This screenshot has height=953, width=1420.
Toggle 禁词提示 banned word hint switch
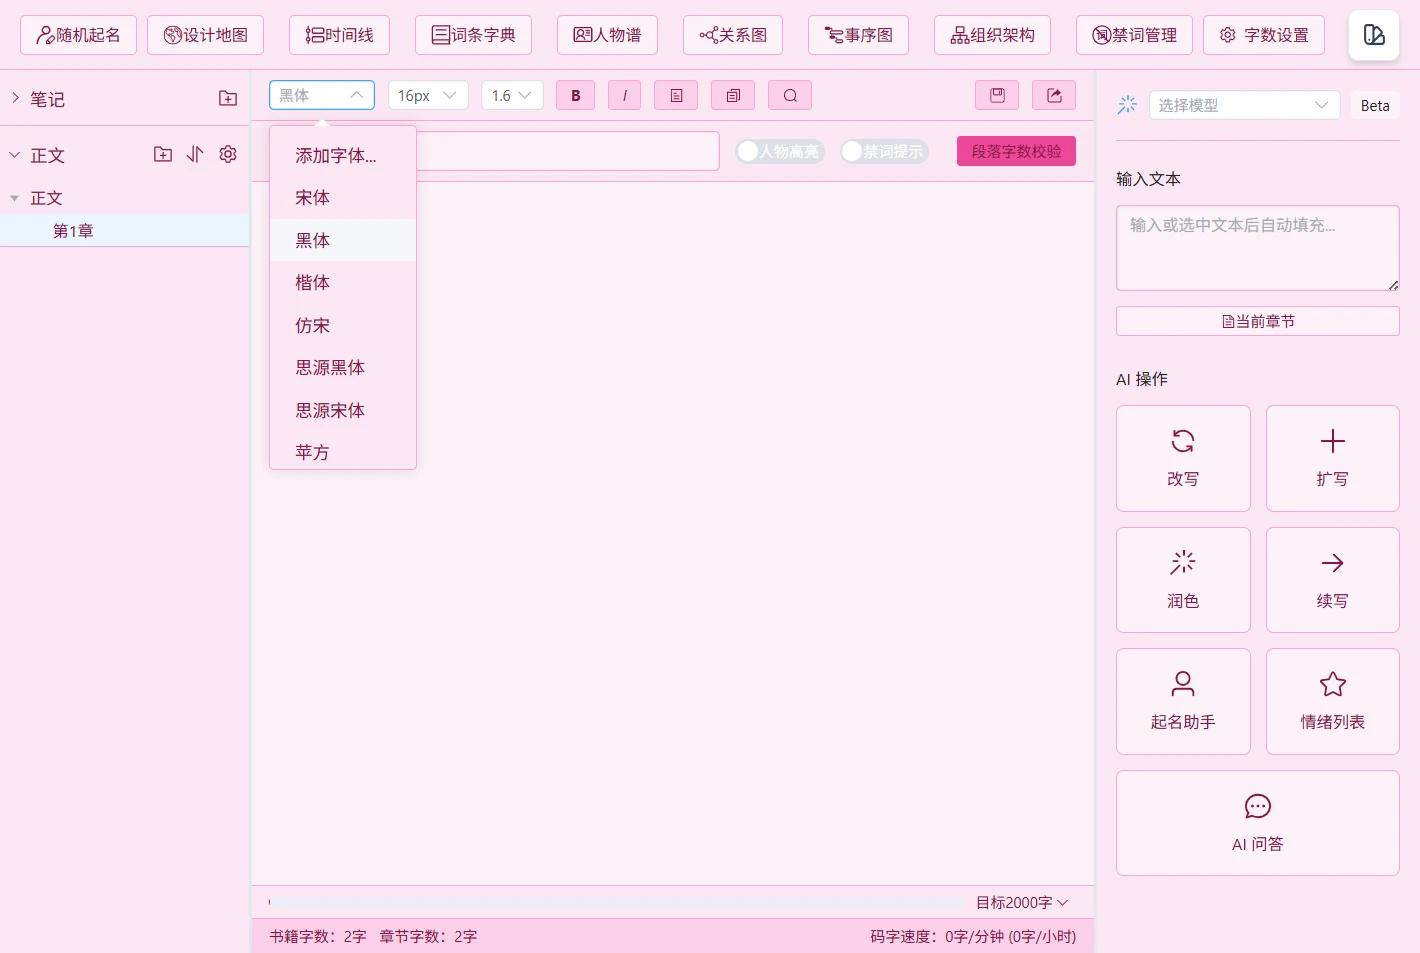884,151
